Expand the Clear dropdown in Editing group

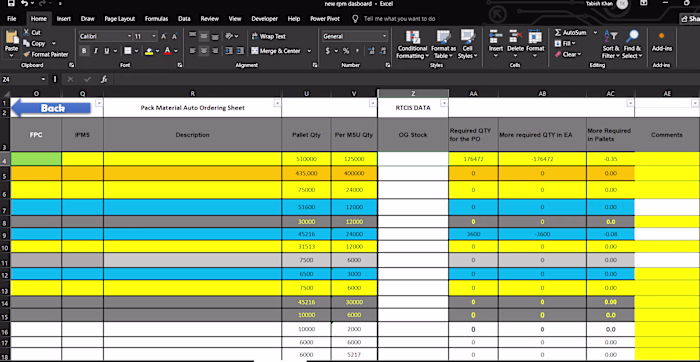[x=579, y=54]
